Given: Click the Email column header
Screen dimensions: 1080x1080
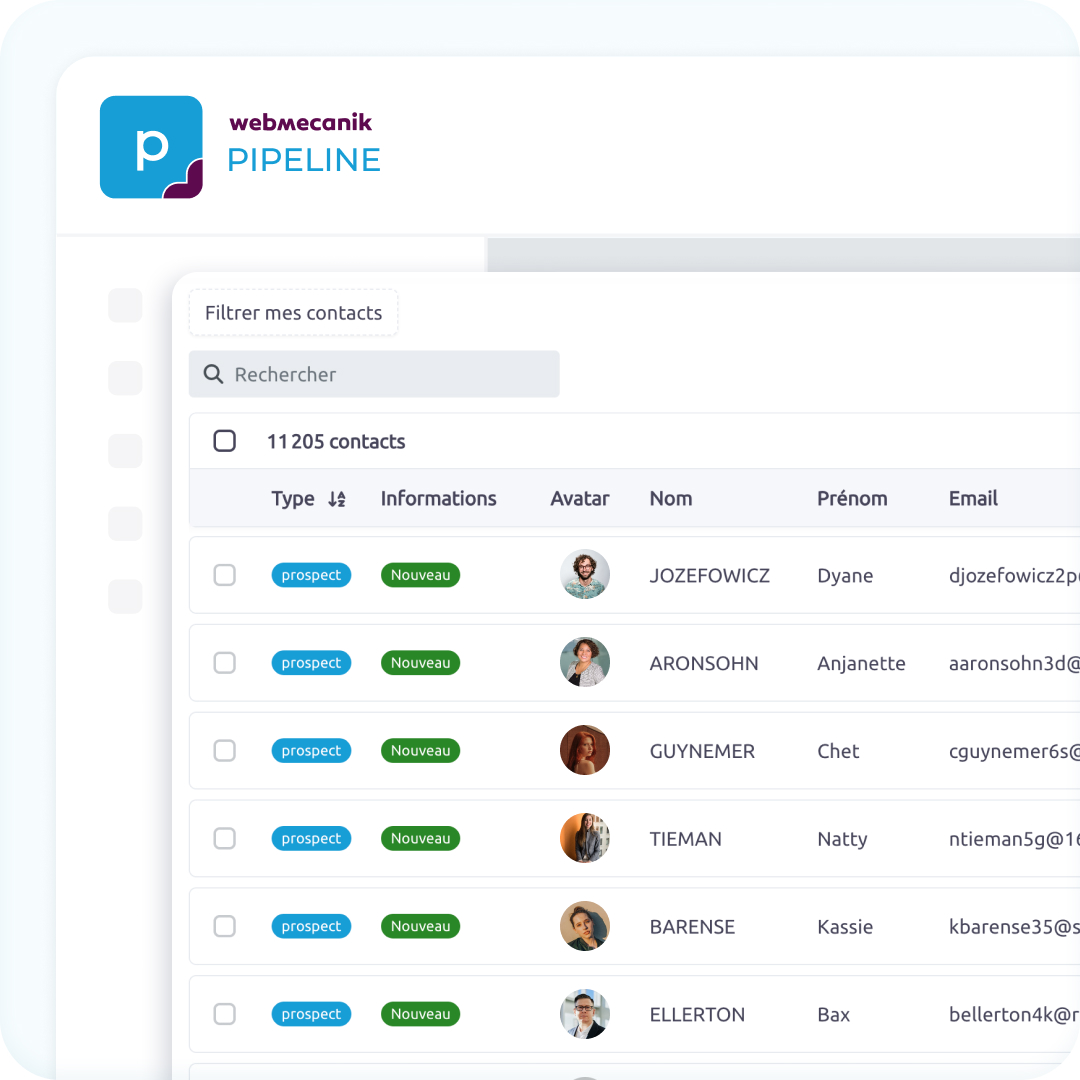Looking at the screenshot, I should pyautogui.click(x=973, y=498).
